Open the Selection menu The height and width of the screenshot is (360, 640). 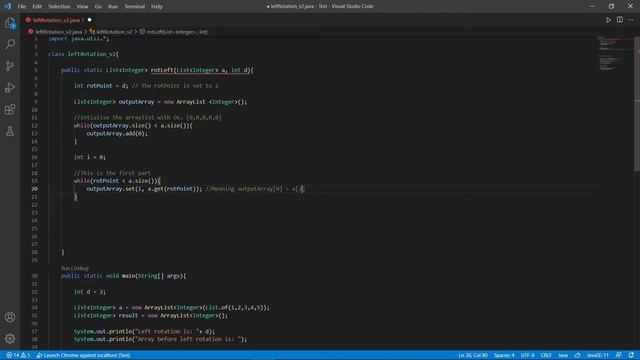pyautogui.click(x=59, y=7)
